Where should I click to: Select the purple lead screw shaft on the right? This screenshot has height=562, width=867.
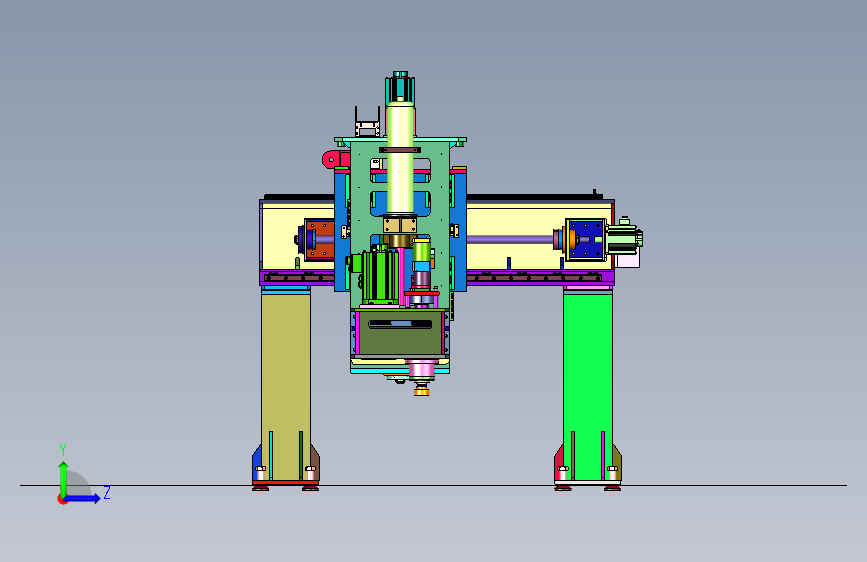510,239
